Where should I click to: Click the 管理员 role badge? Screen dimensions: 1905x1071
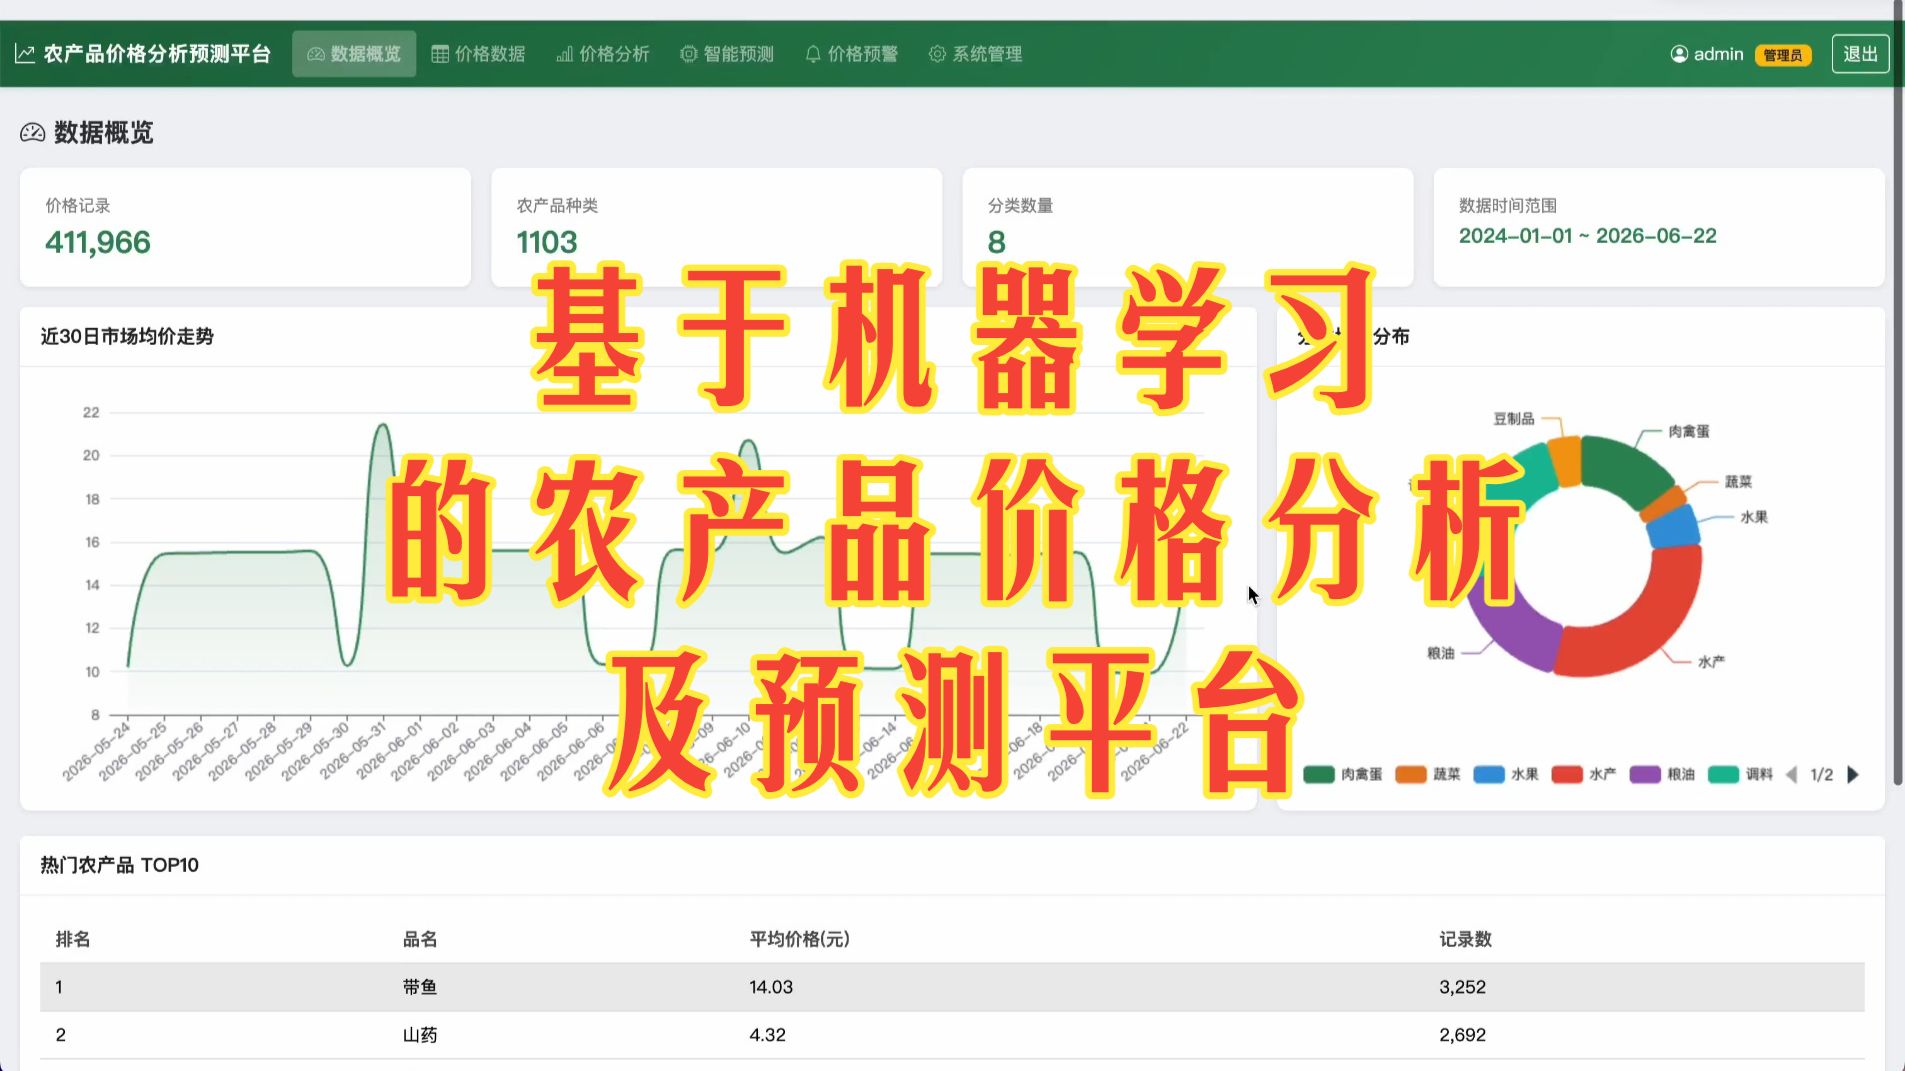point(1783,55)
